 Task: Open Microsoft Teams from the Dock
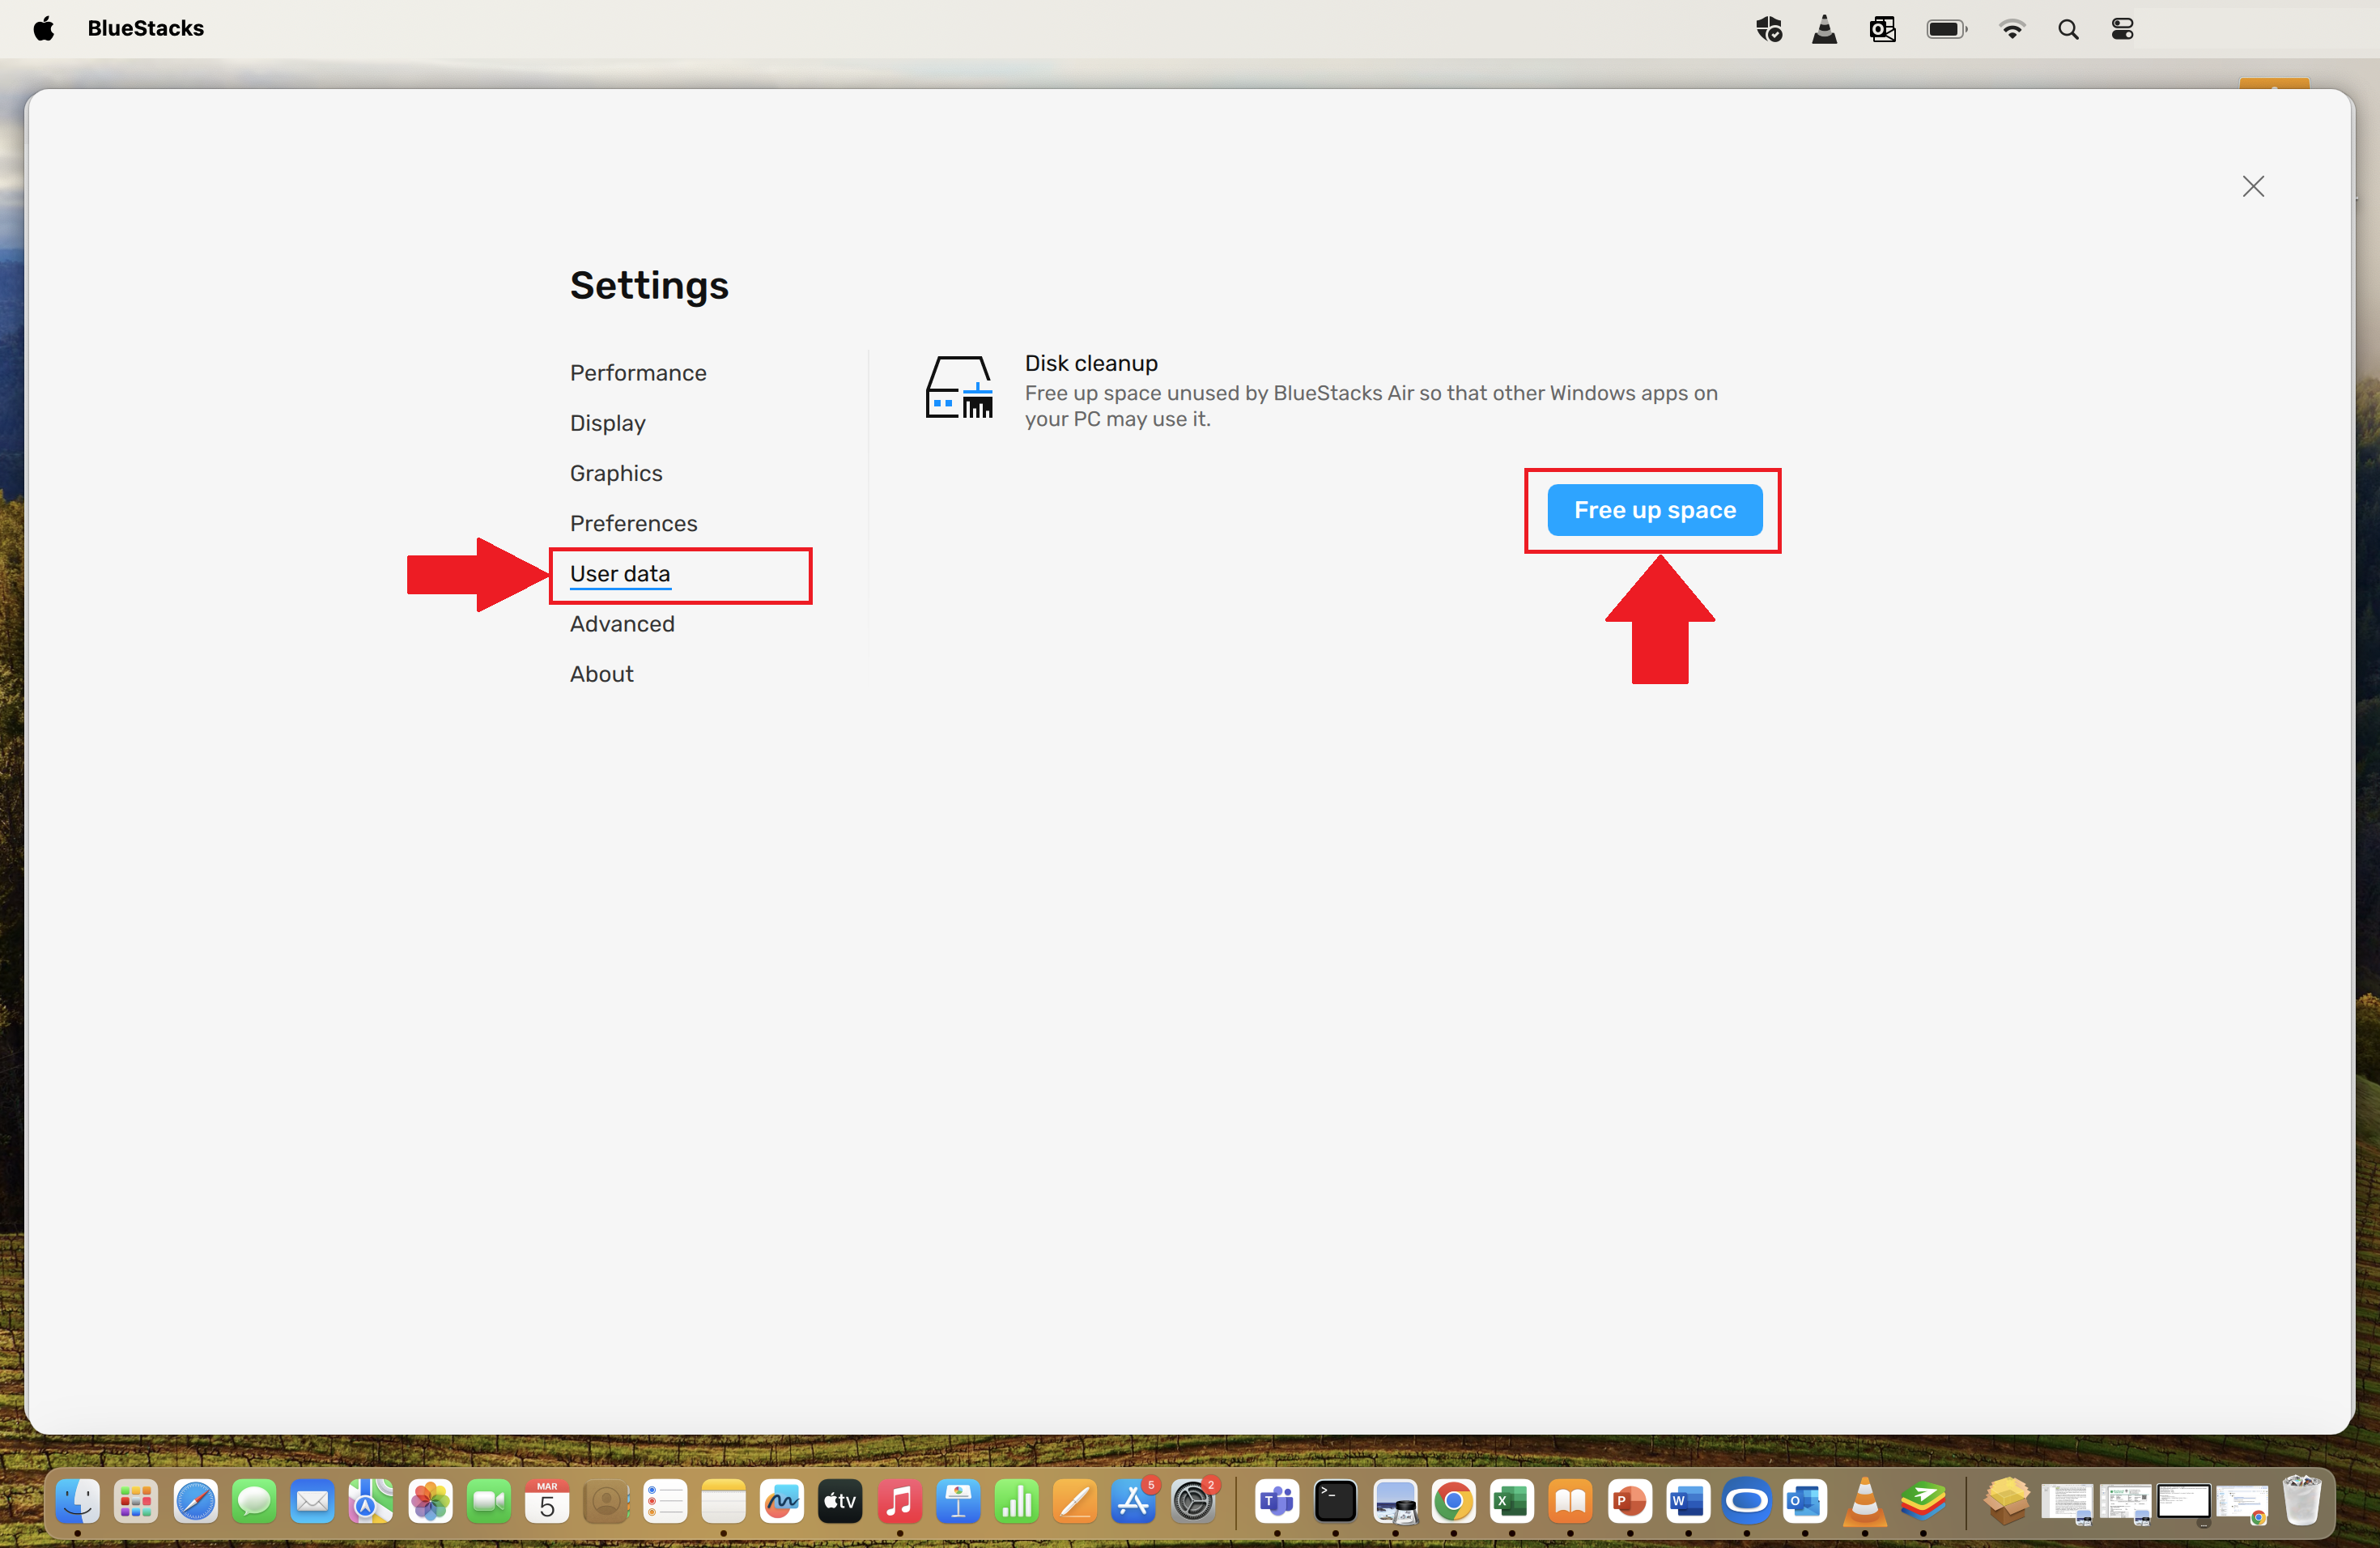[1277, 1501]
